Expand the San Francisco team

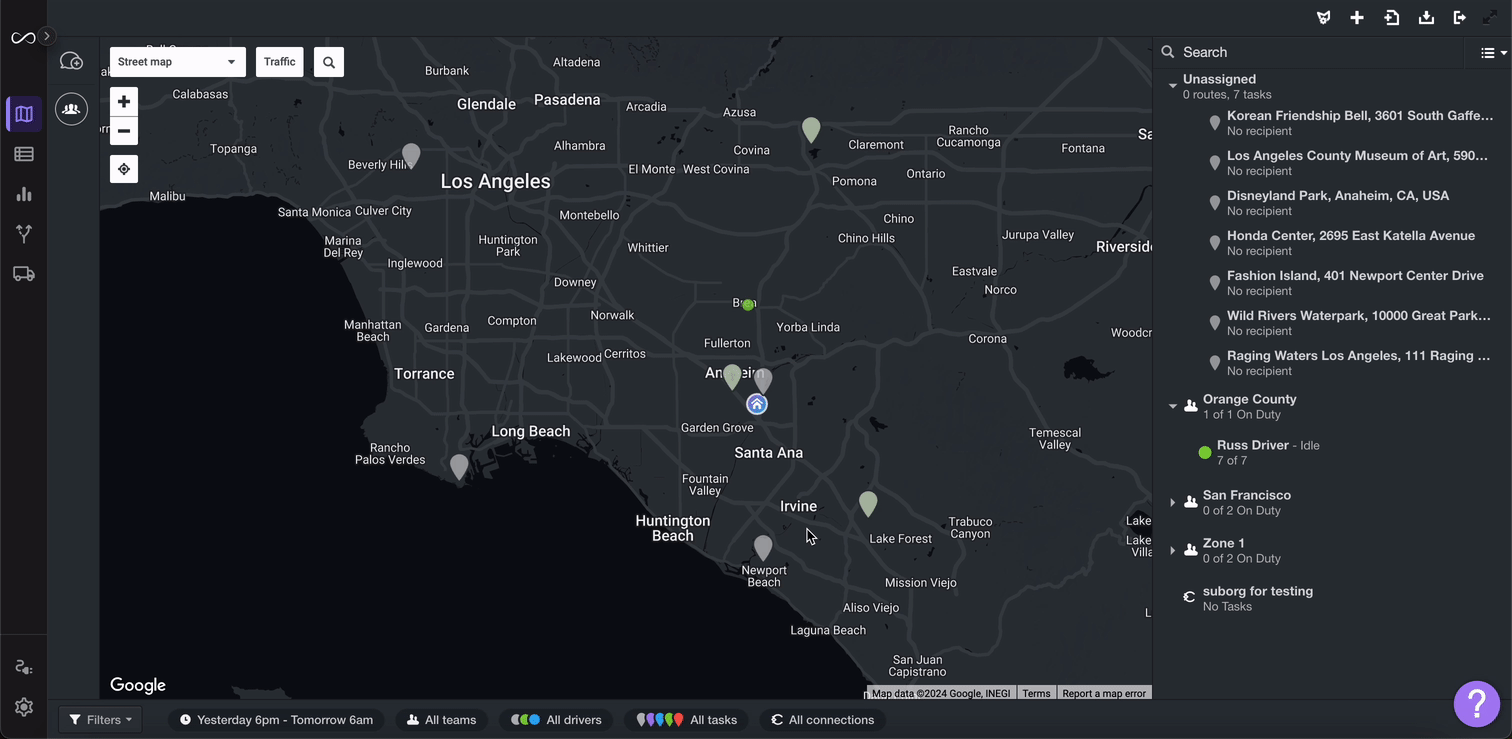1173,502
